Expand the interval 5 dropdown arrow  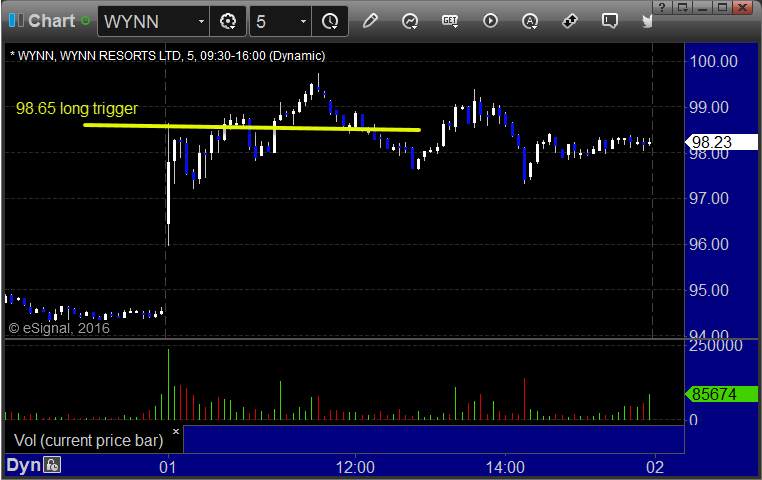[303, 22]
